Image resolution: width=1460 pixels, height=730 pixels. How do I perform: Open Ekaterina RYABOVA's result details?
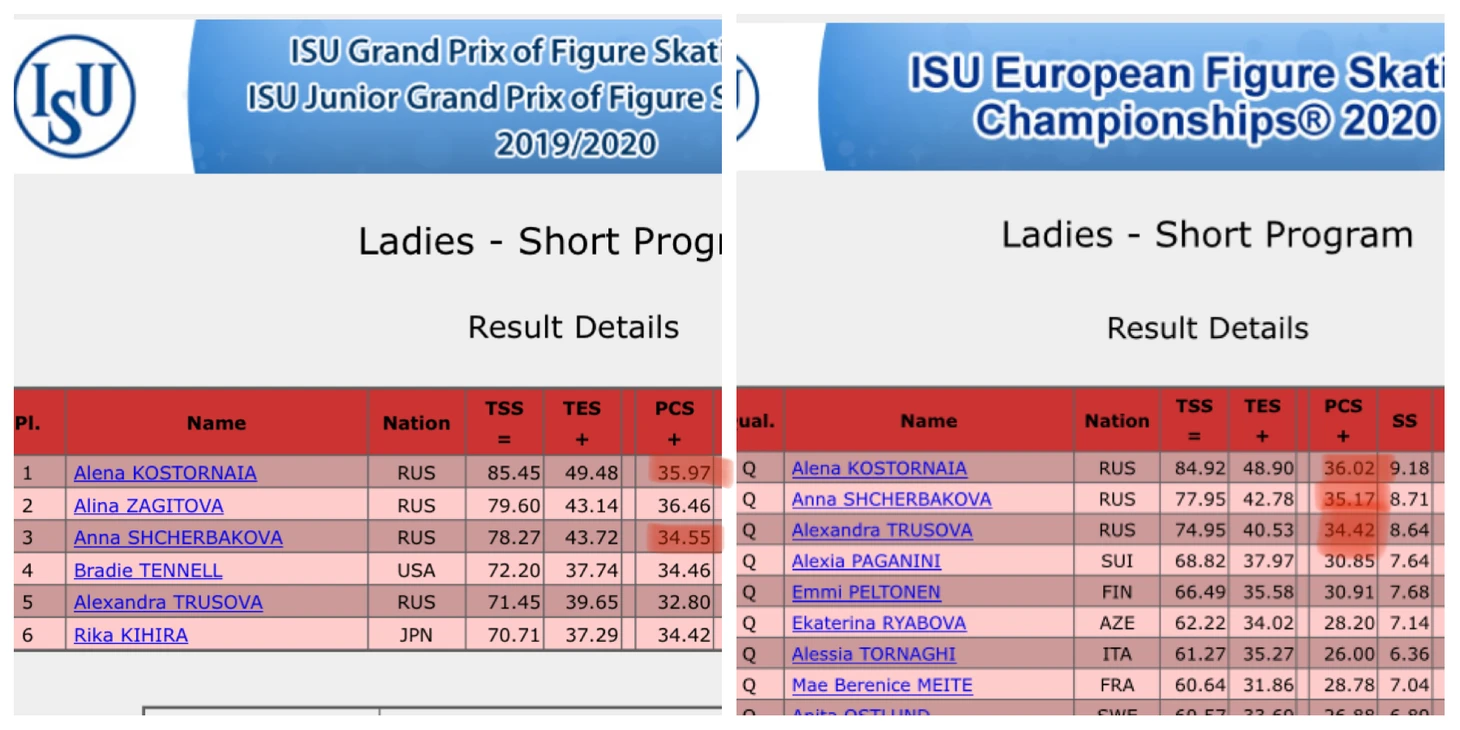pos(879,624)
